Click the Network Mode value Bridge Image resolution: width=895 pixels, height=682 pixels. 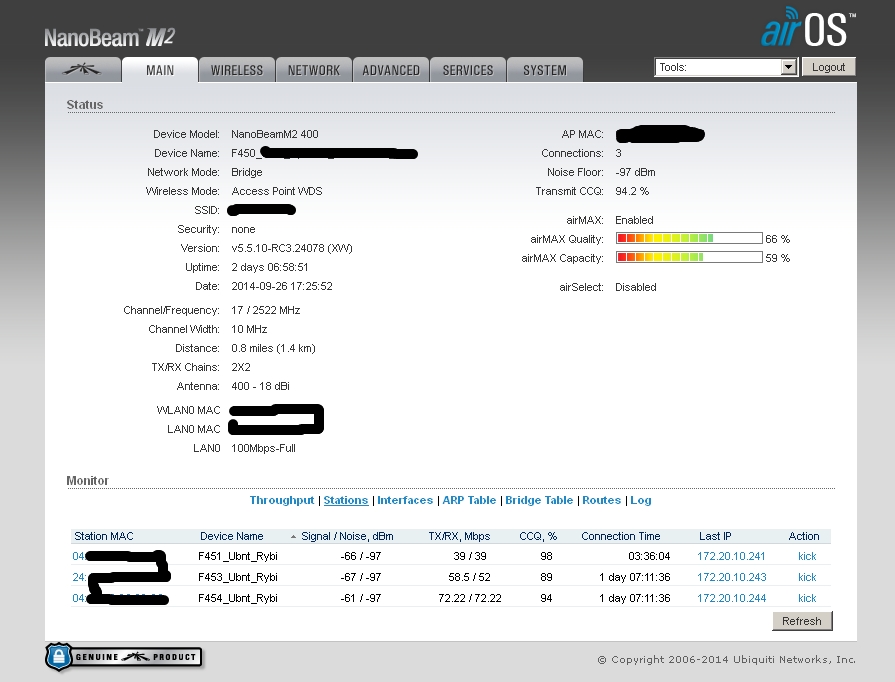247,172
